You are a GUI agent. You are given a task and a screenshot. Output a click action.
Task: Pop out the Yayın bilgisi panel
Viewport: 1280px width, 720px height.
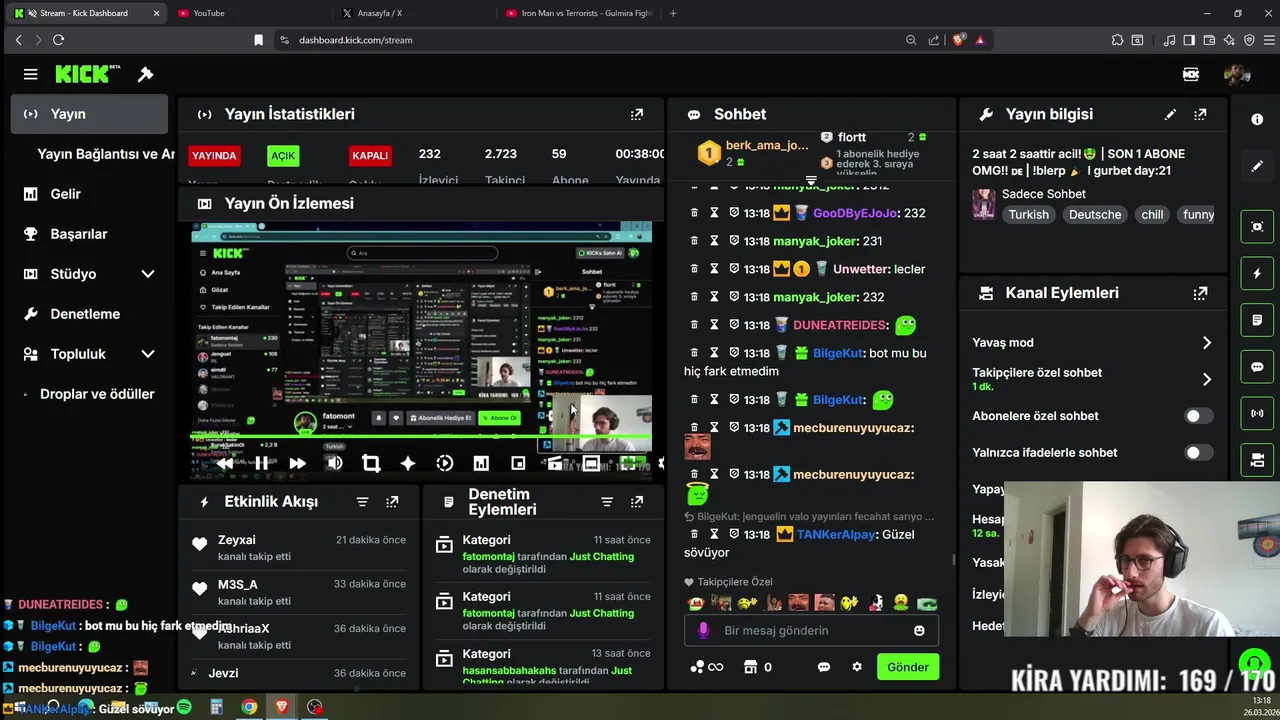[1200, 114]
